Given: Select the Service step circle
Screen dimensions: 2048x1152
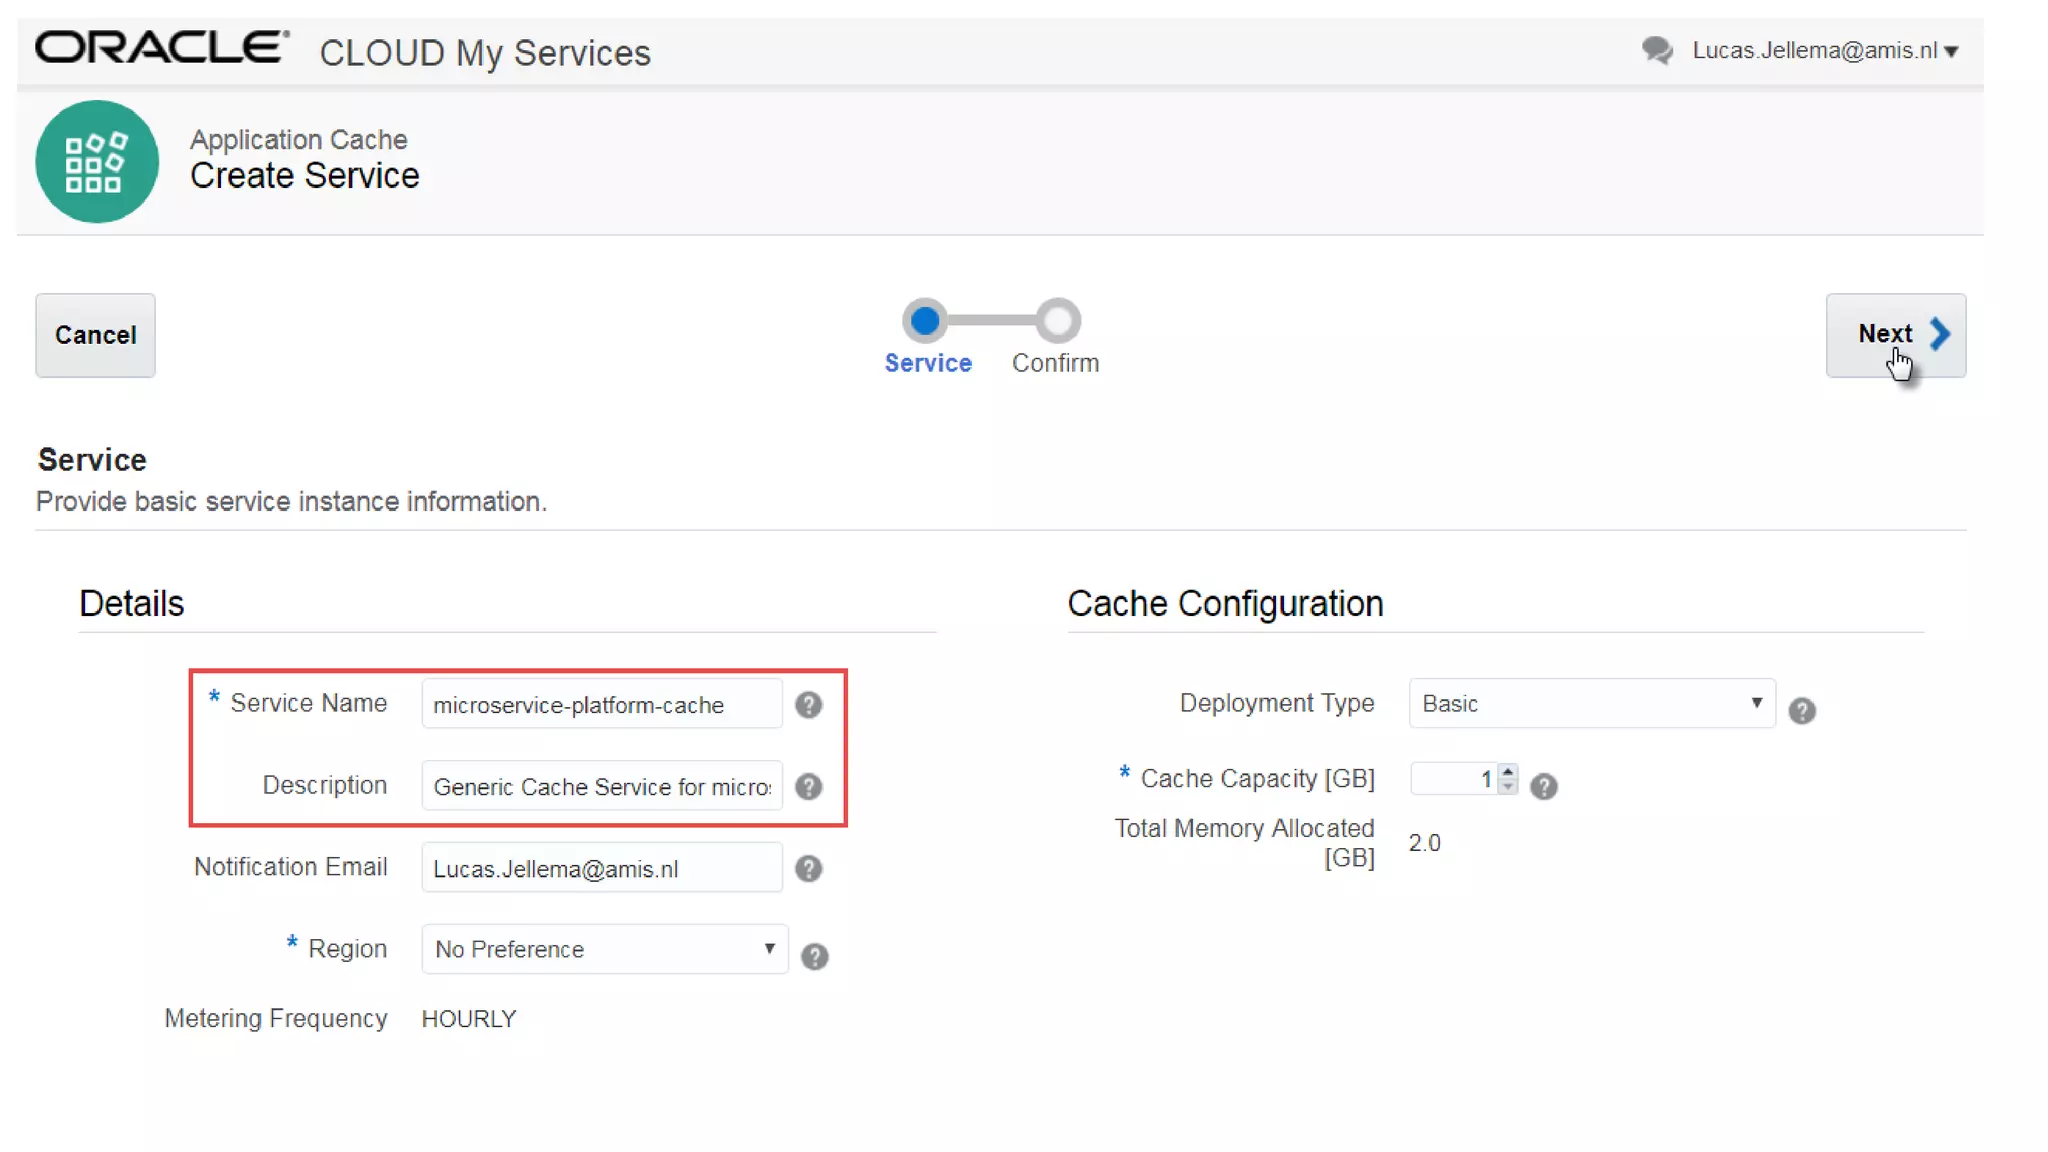Looking at the screenshot, I should point(925,321).
